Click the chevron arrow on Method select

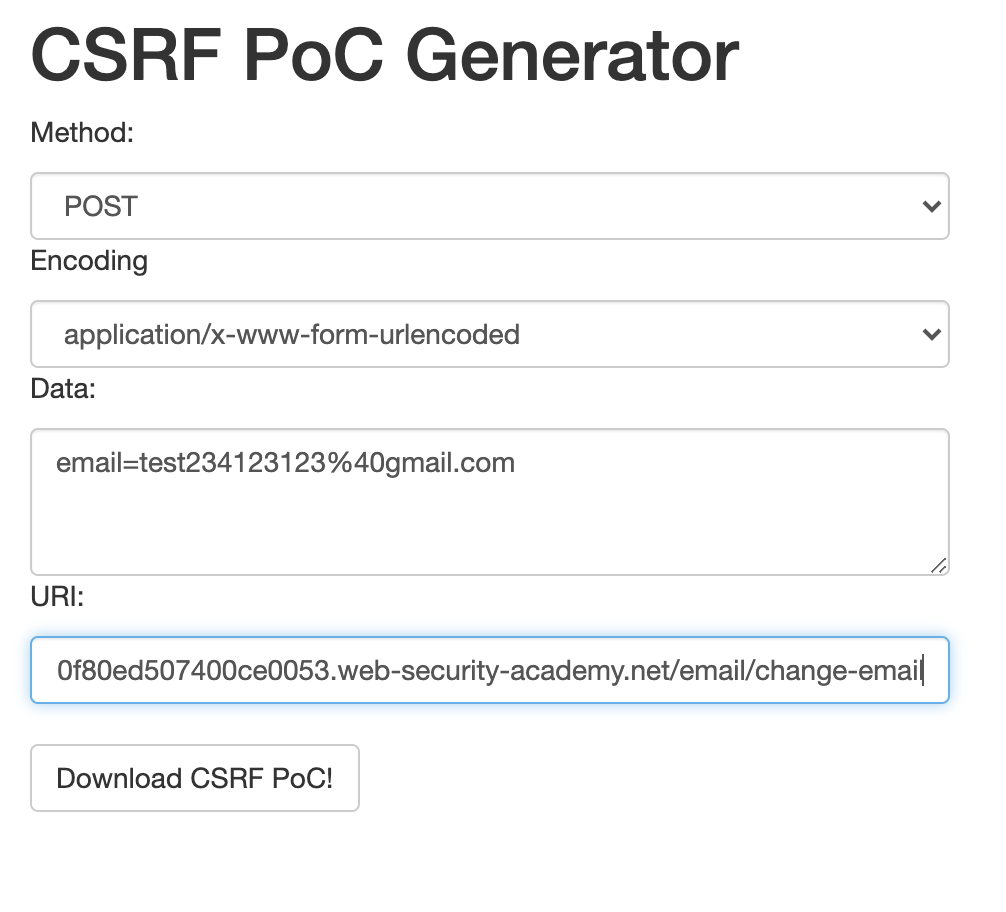pos(931,207)
